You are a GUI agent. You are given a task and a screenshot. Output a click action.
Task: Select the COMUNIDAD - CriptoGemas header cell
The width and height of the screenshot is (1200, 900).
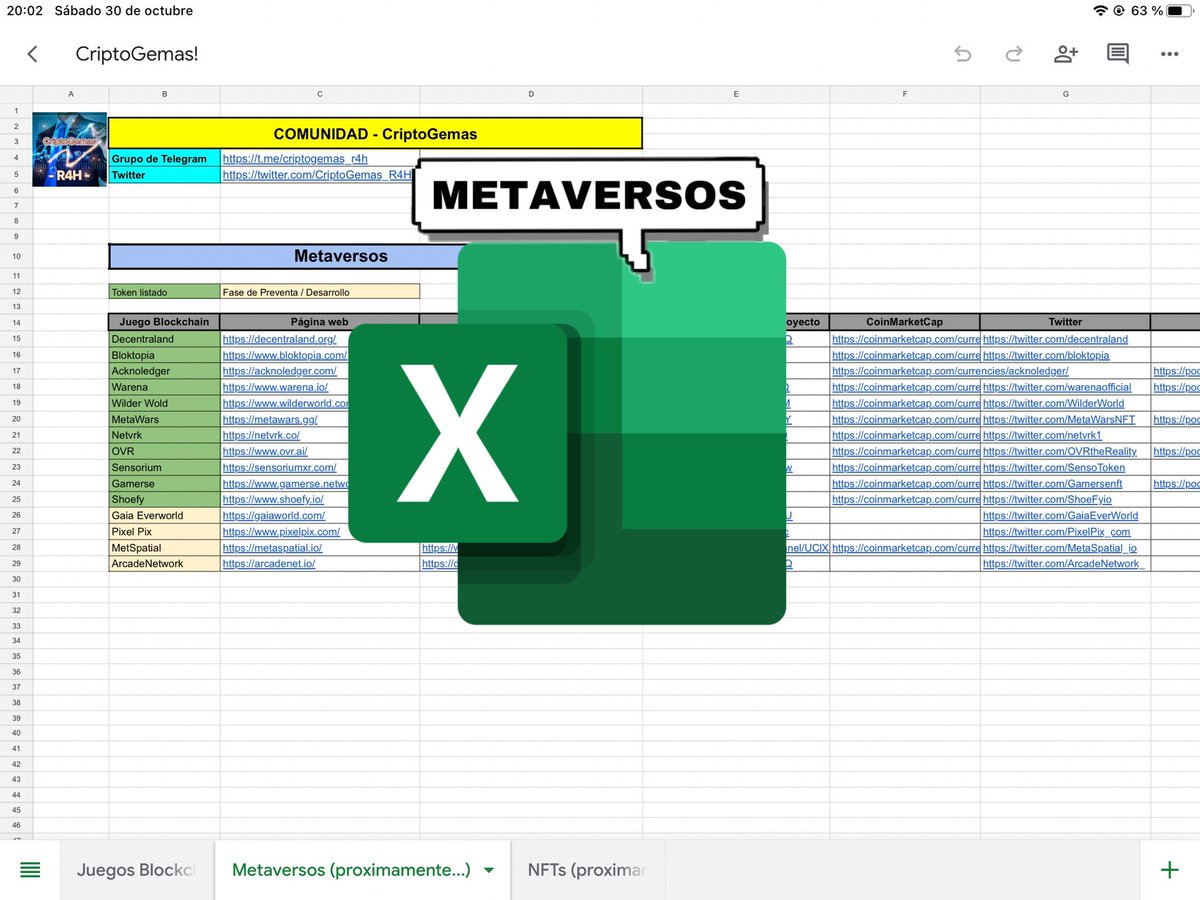pyautogui.click(x=375, y=133)
